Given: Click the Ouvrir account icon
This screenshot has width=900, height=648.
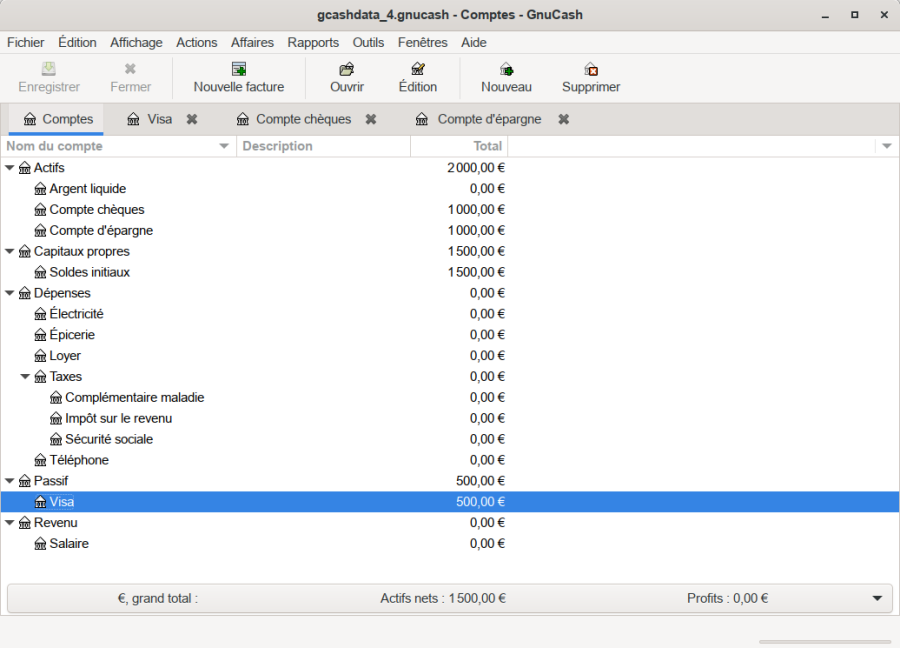Looking at the screenshot, I should (x=347, y=70).
